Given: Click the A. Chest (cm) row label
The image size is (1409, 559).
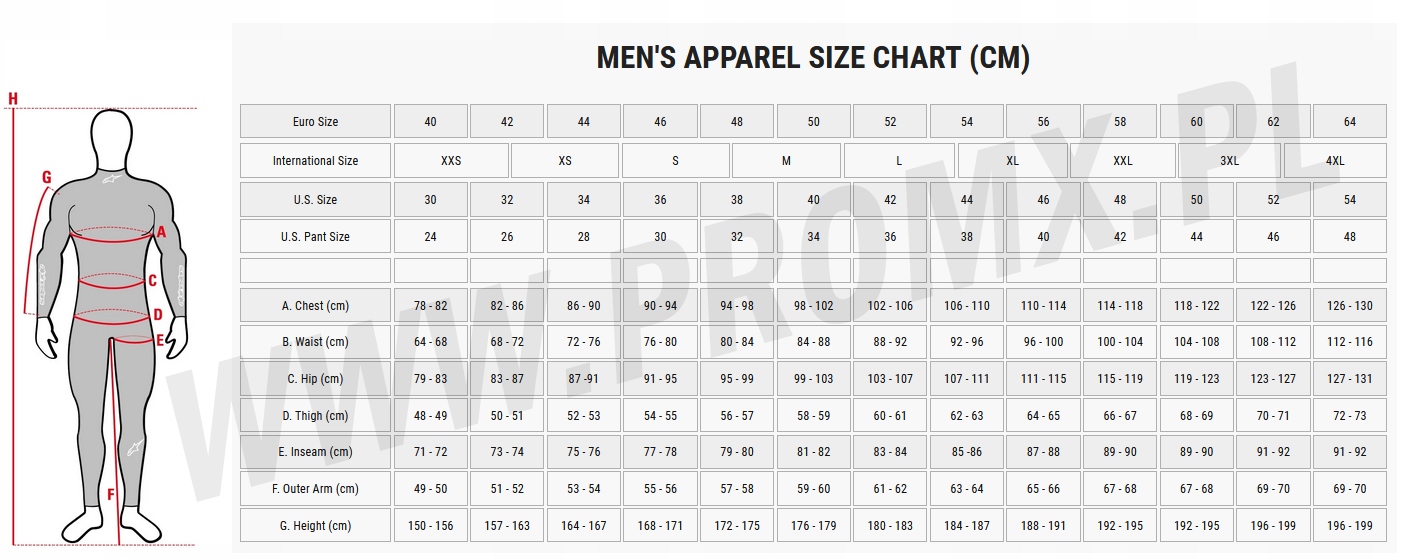Looking at the screenshot, I should (x=315, y=306).
